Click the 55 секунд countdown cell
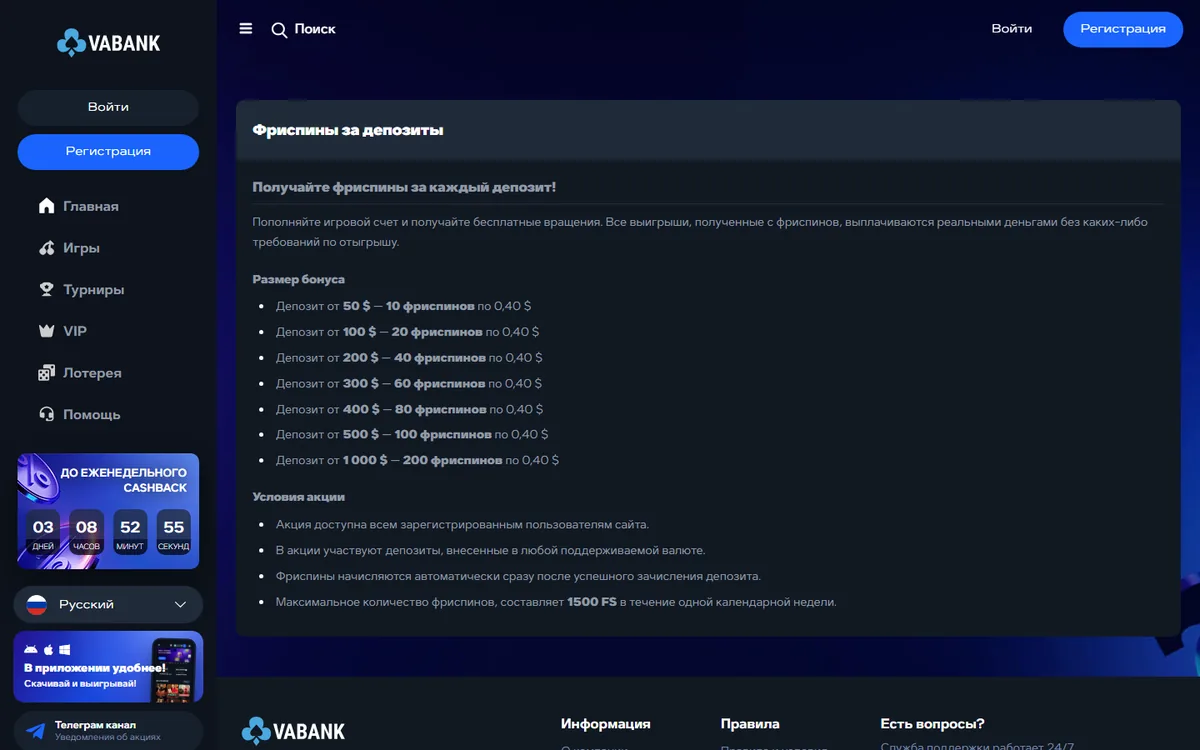 coord(174,532)
